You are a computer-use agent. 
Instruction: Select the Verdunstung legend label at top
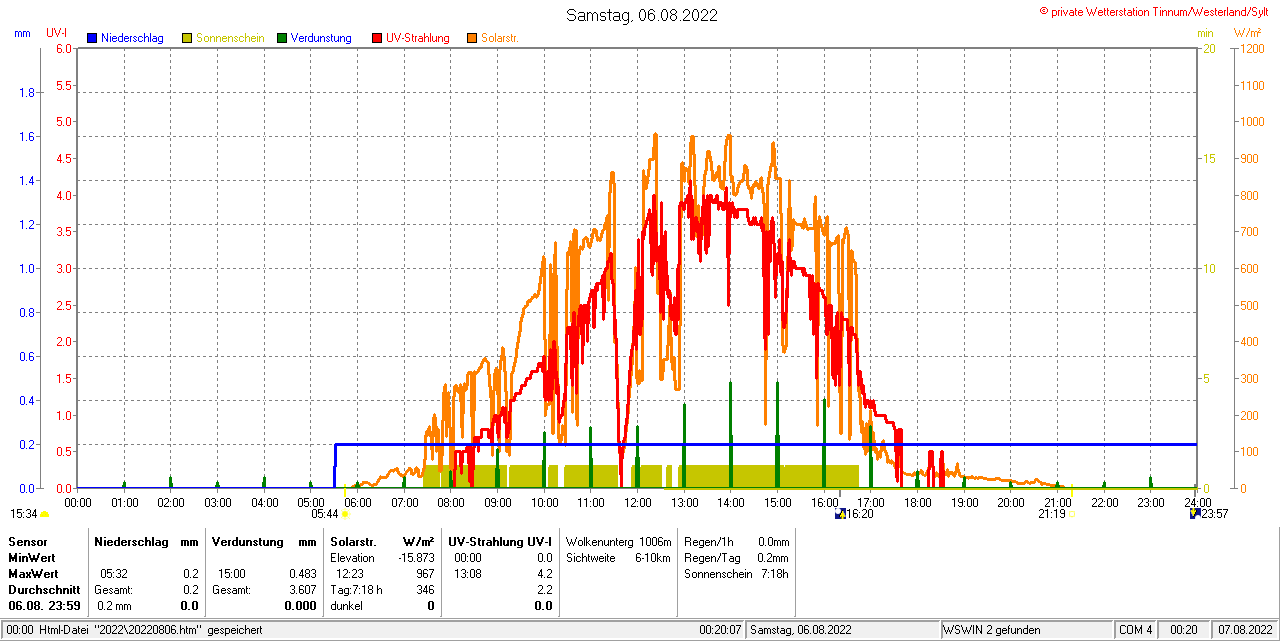[x=321, y=38]
